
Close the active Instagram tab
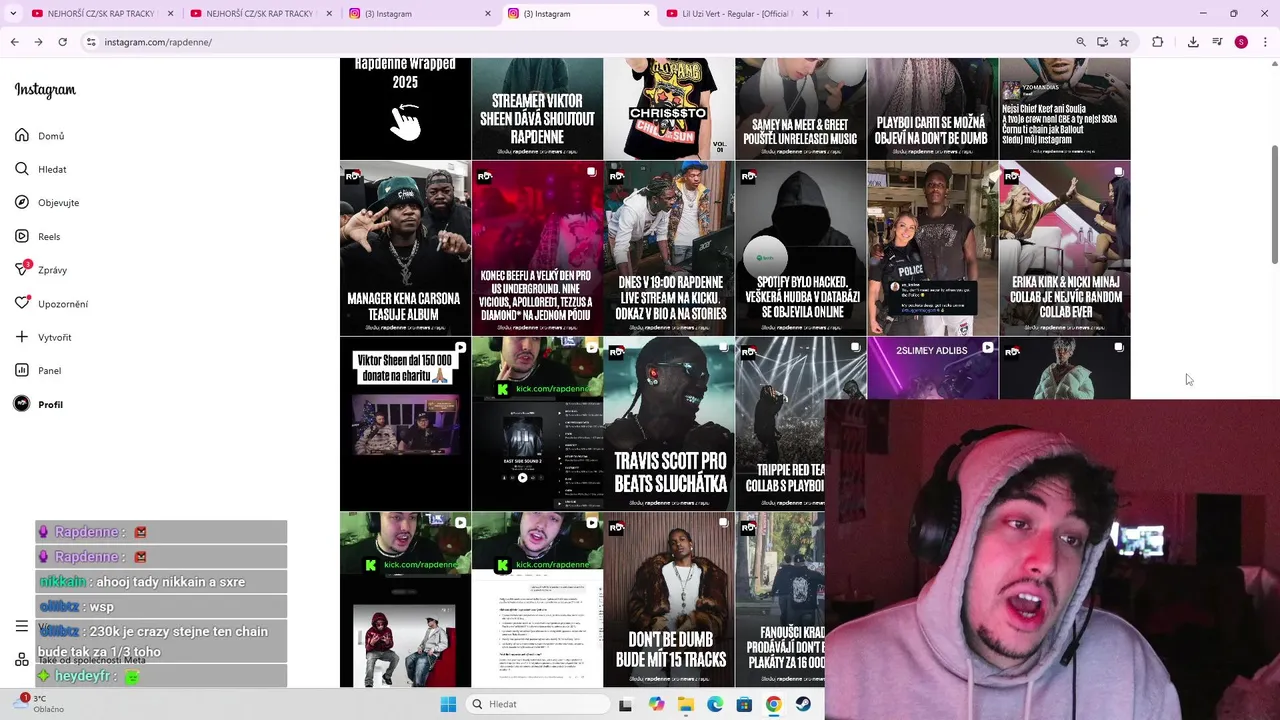tap(647, 14)
